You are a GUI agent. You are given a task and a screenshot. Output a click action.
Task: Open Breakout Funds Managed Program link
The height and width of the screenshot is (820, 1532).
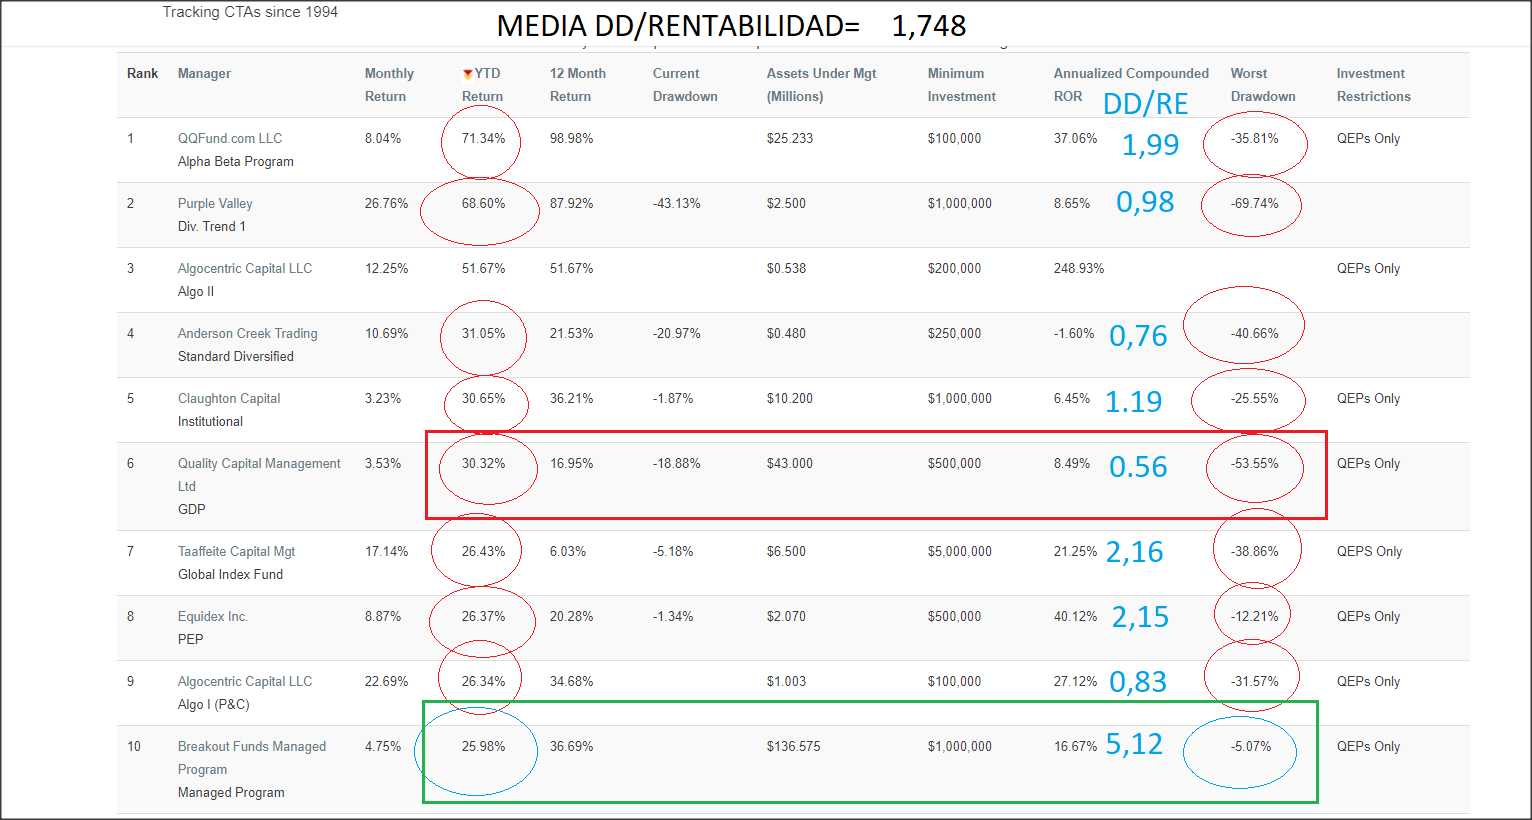[x=252, y=758]
